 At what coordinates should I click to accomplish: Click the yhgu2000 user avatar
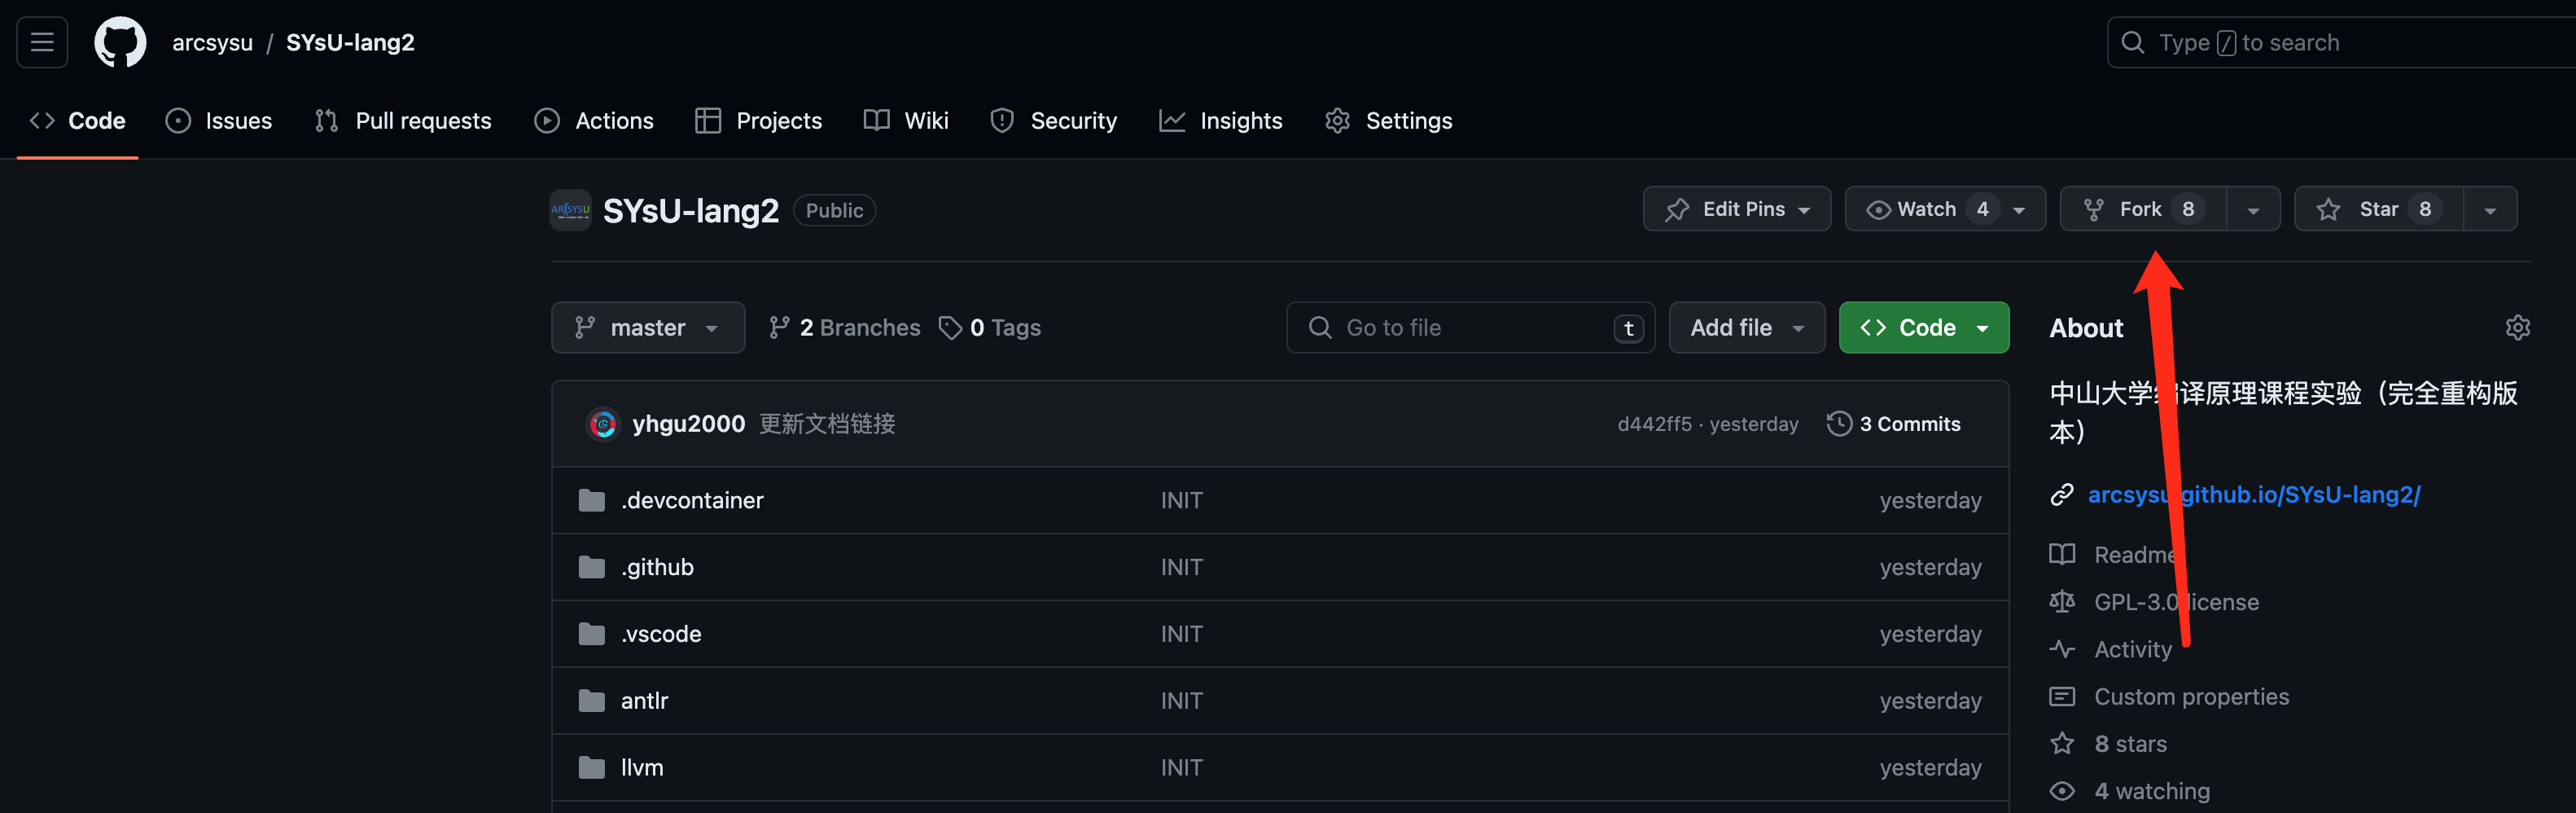(x=602, y=424)
